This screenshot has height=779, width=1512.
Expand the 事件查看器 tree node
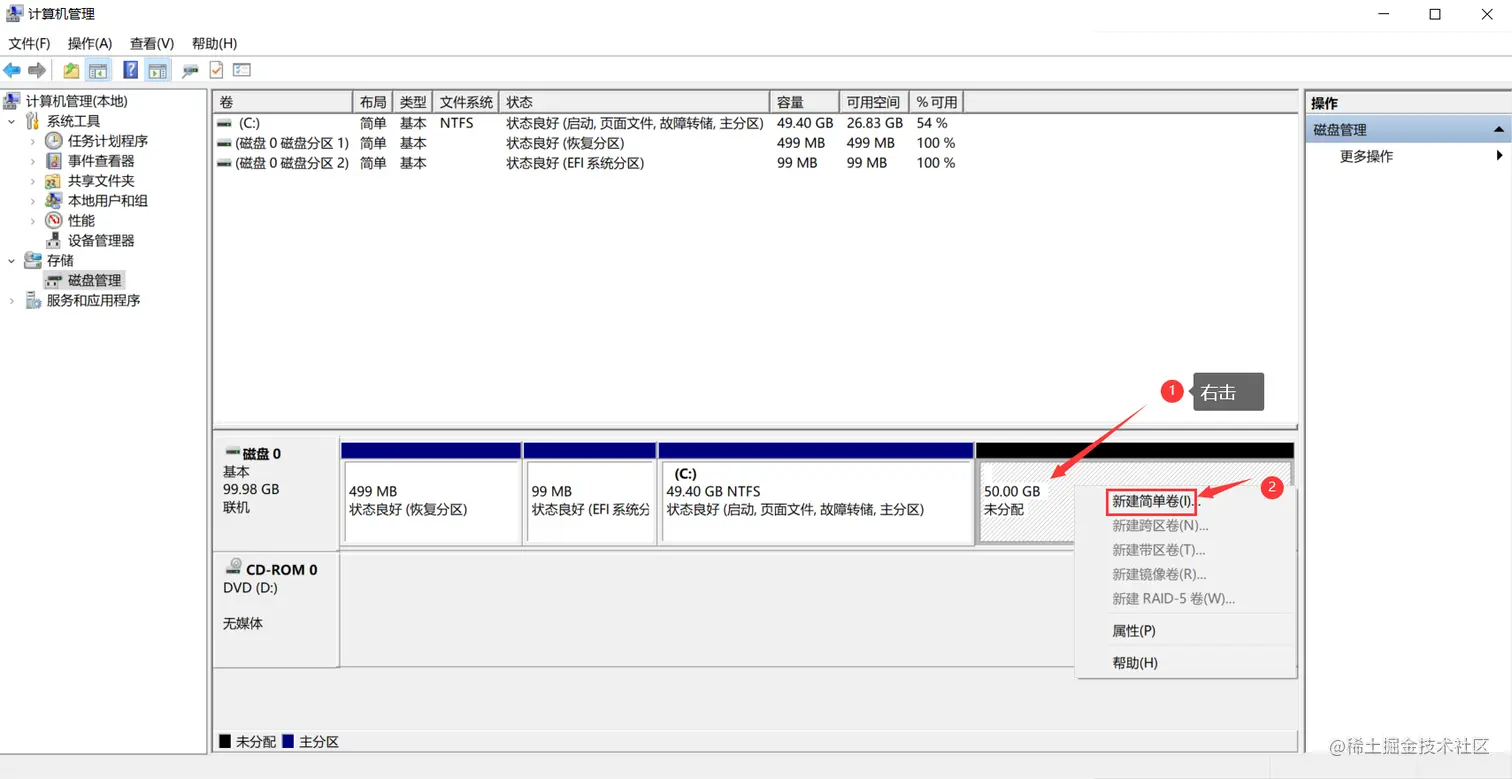pyautogui.click(x=33, y=161)
